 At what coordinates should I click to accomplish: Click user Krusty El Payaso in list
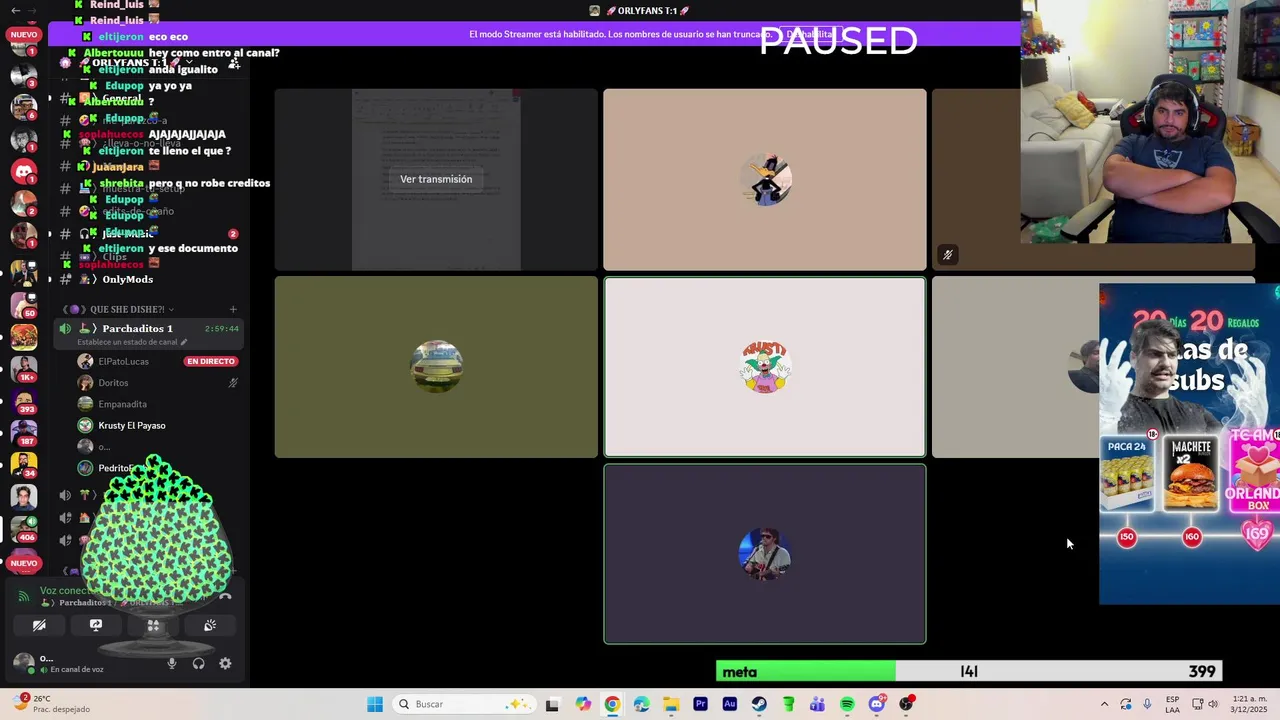point(131,426)
